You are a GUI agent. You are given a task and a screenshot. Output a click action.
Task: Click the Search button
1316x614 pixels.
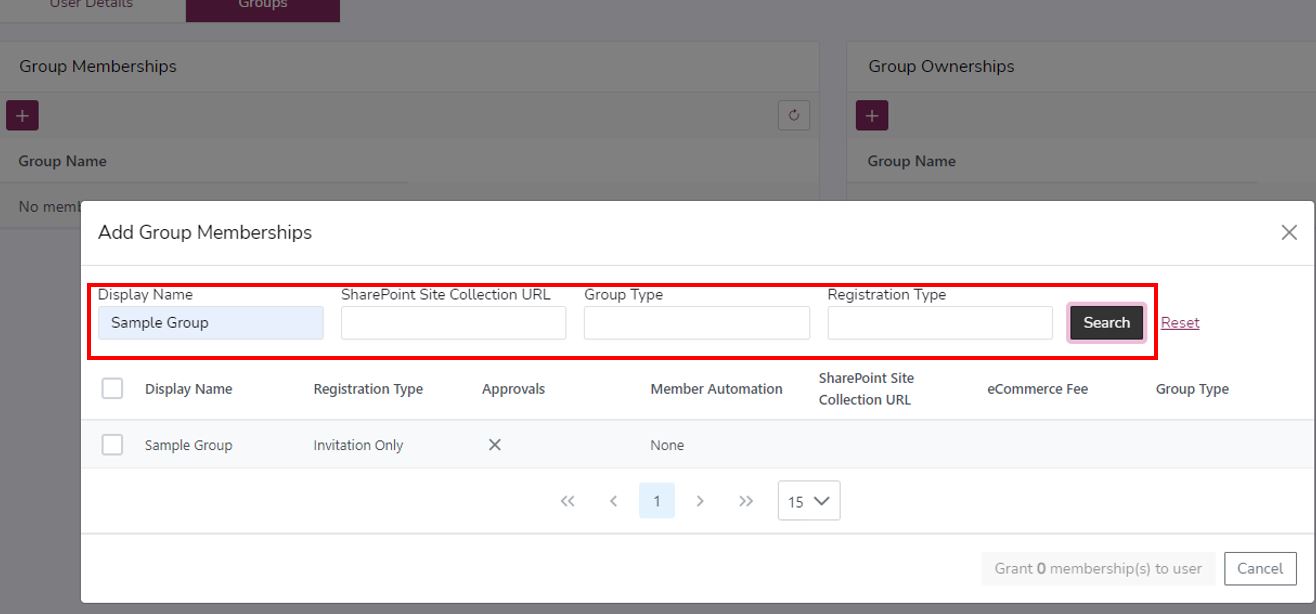click(1105, 322)
